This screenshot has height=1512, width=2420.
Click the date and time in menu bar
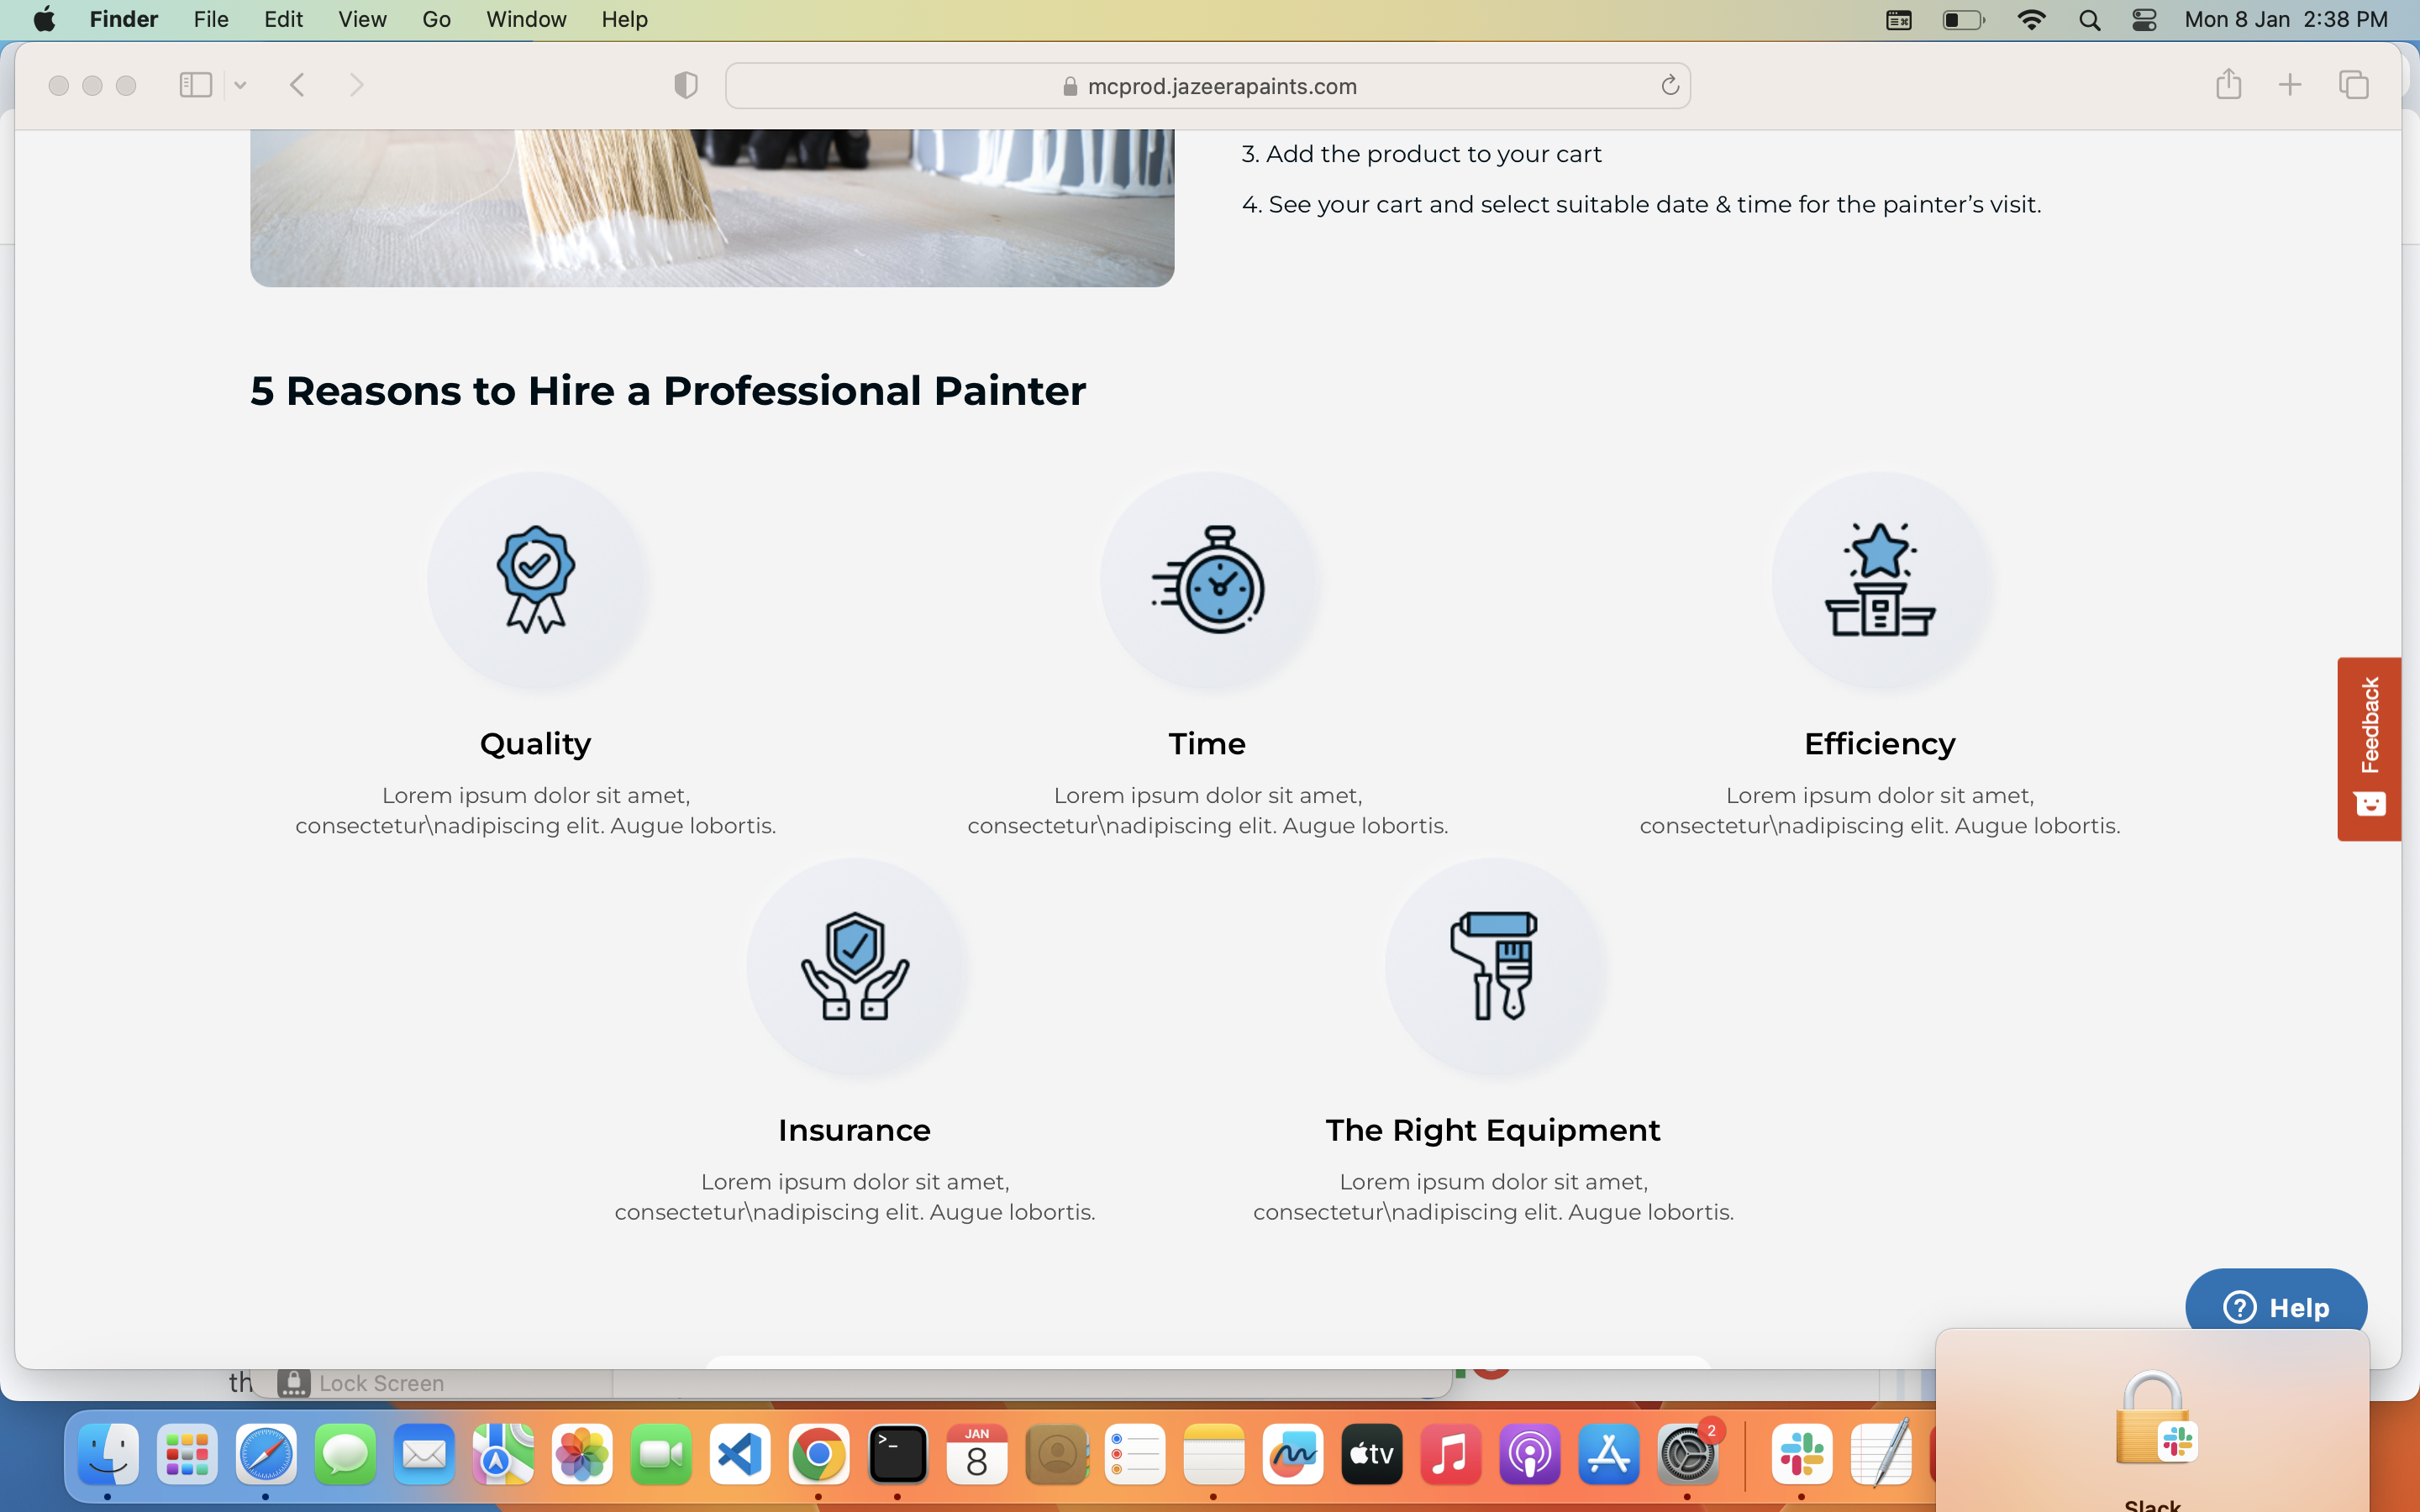point(2286,19)
